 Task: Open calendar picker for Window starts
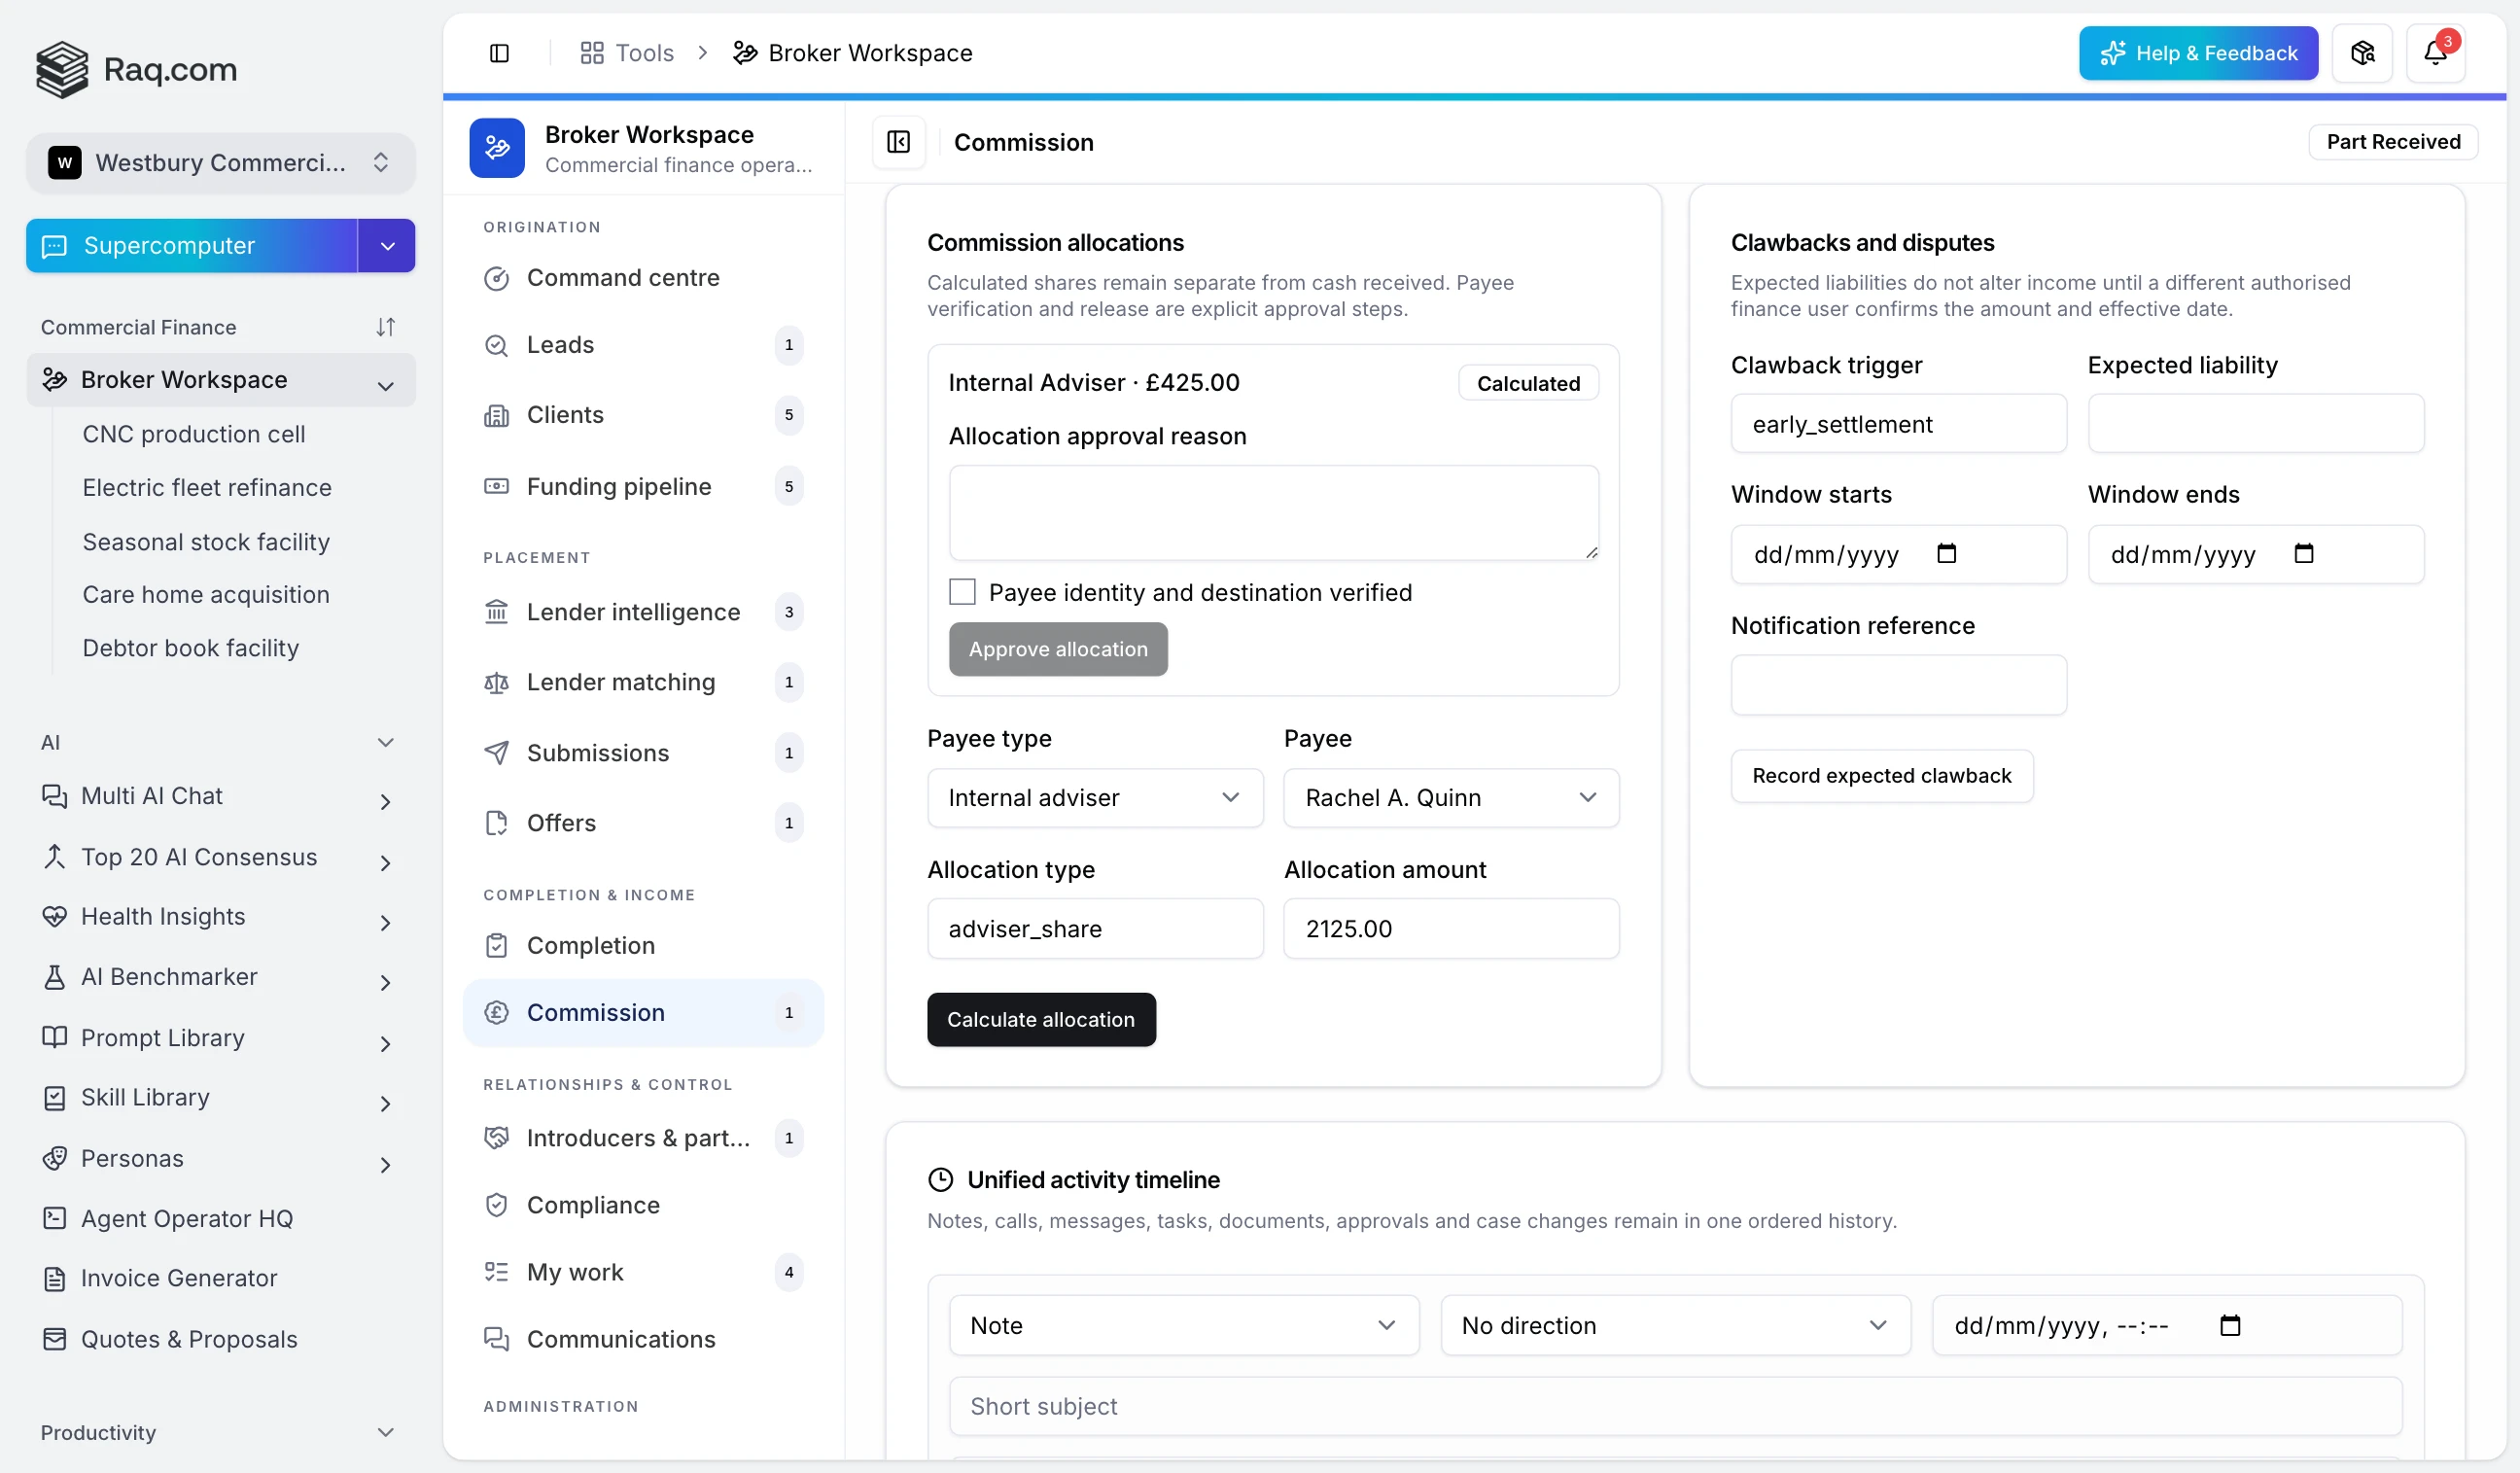[1946, 553]
